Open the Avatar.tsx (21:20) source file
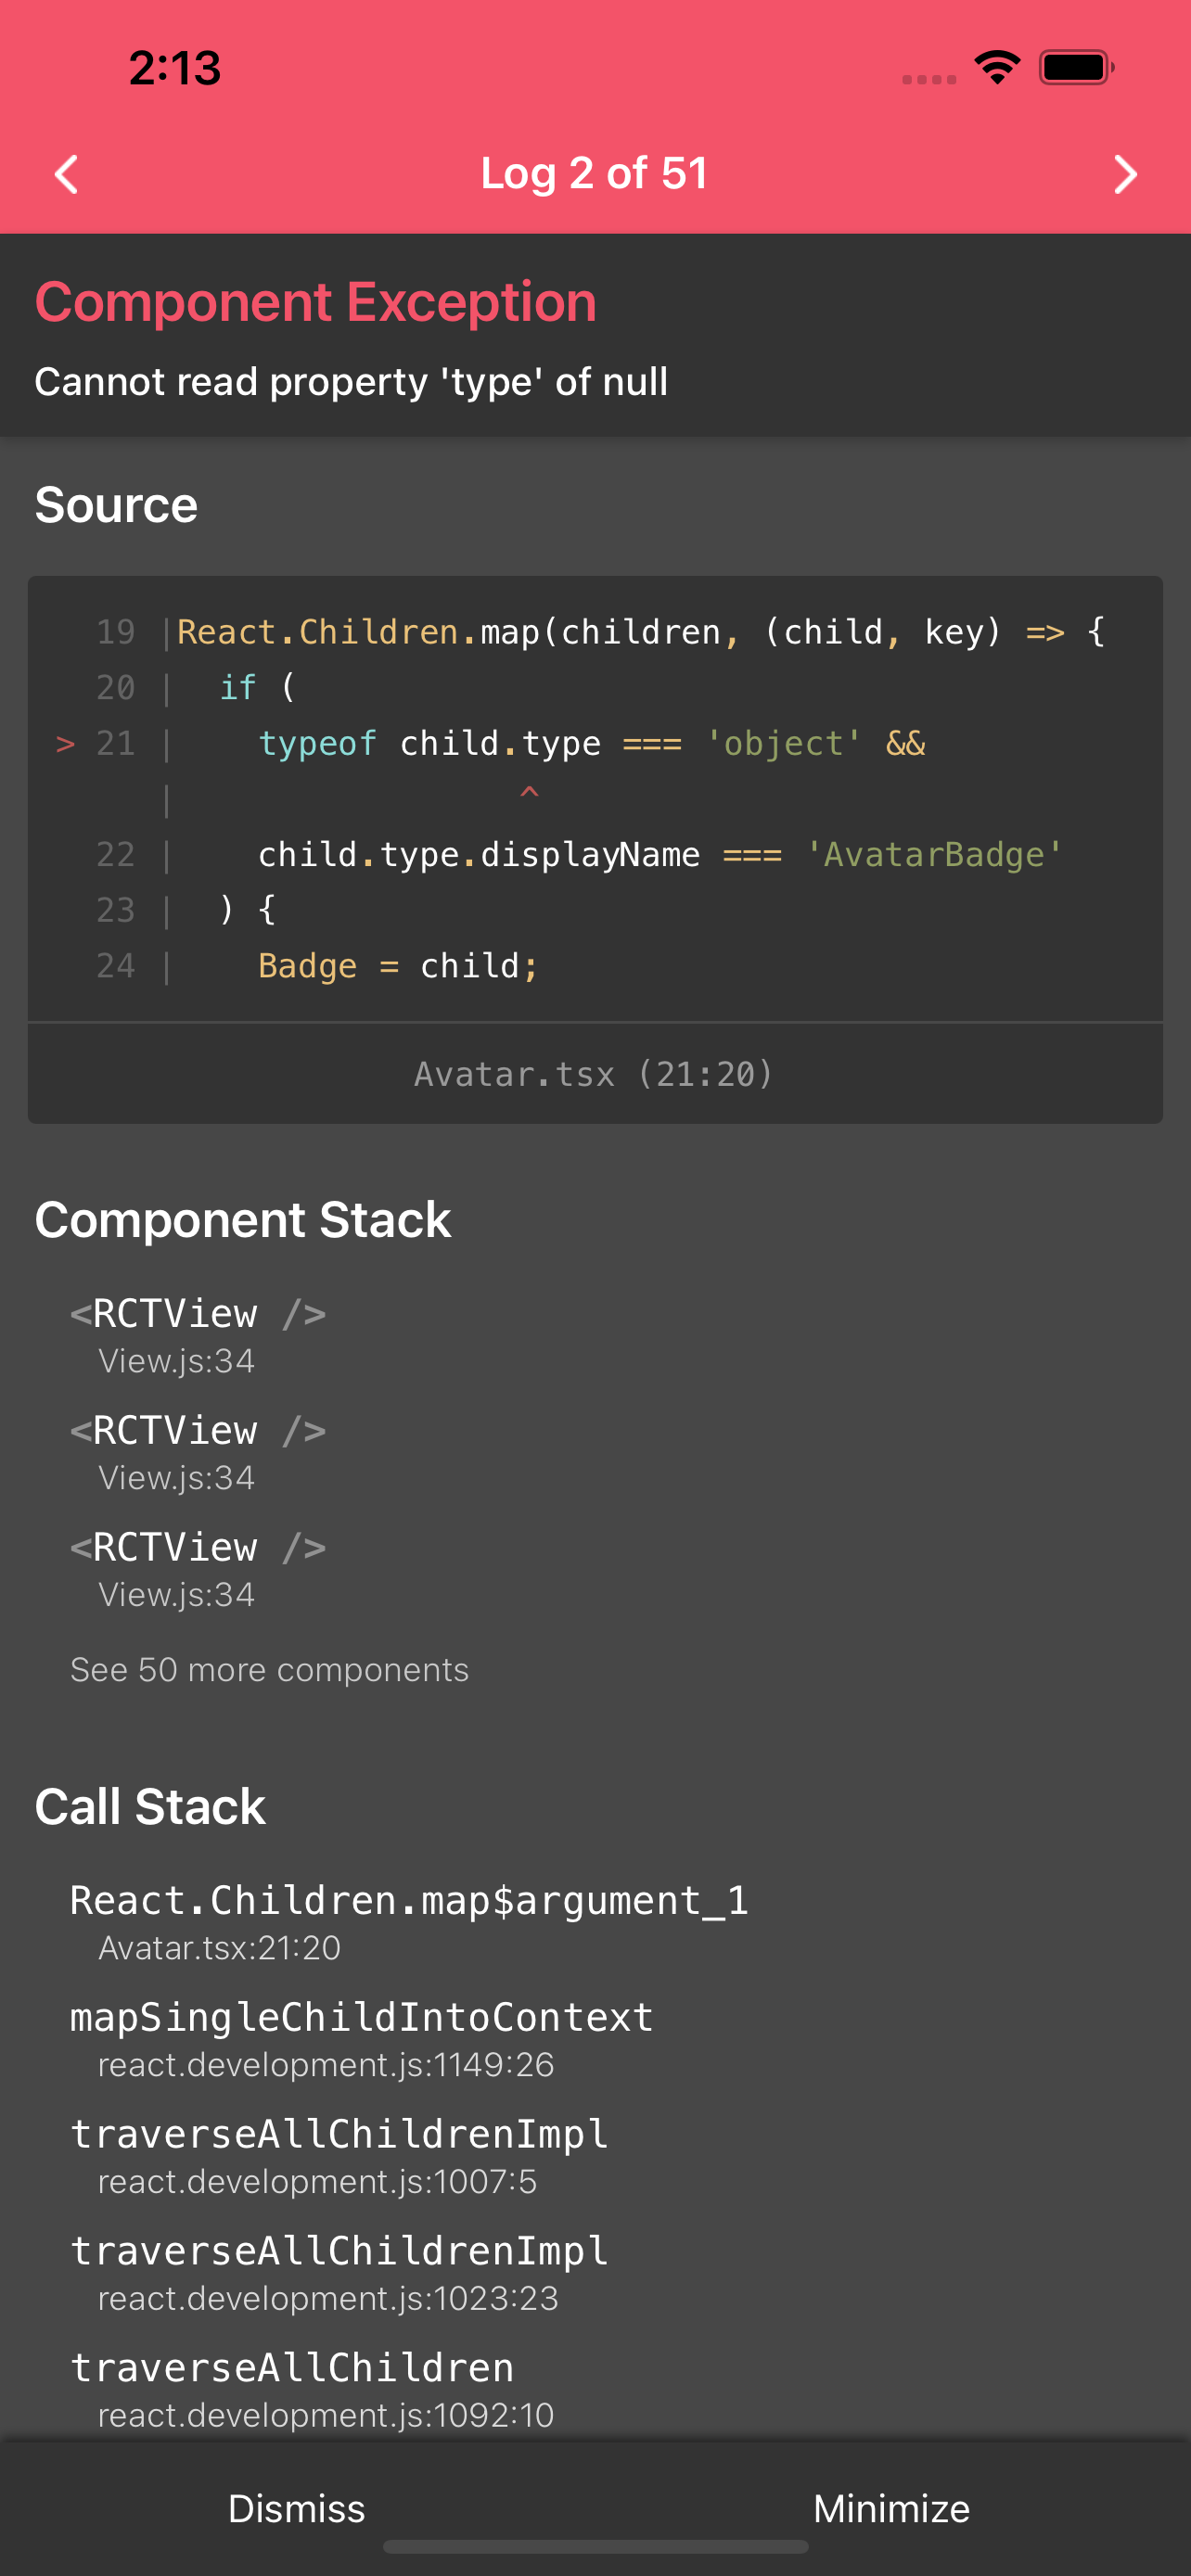Image resolution: width=1191 pixels, height=2576 pixels. (x=594, y=1073)
